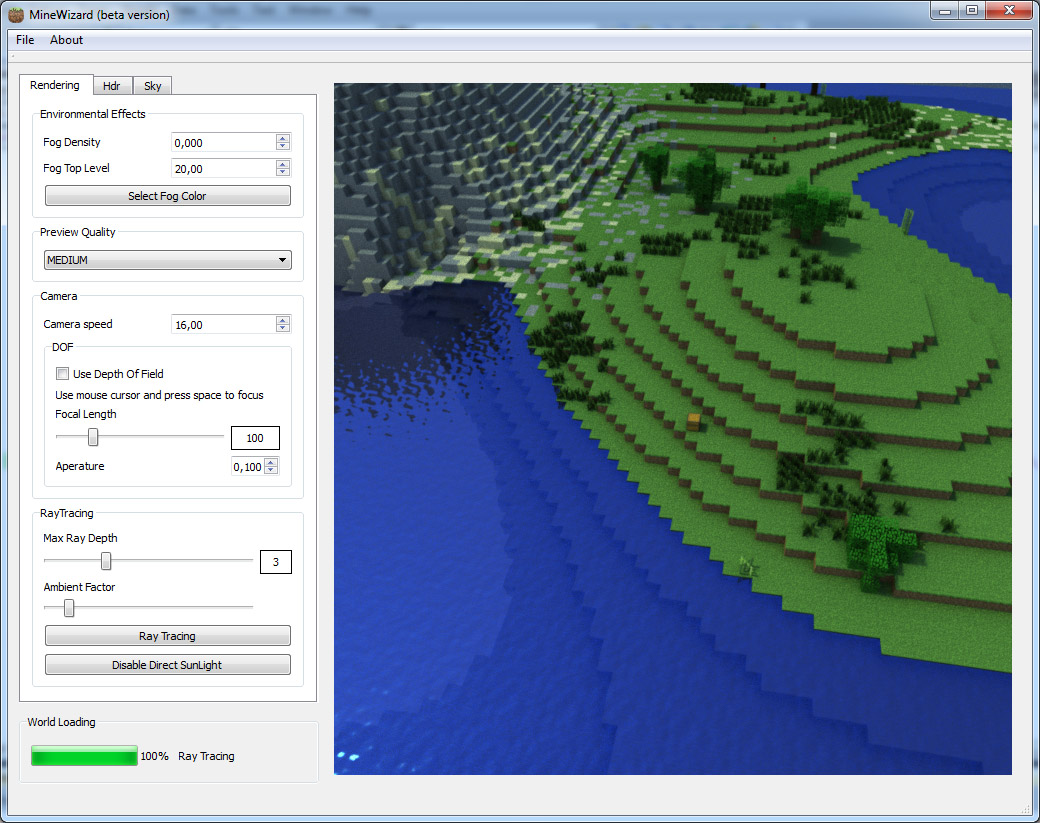The image size is (1040, 823).
Task: Click the Camera speed value field
Action: pos(224,324)
